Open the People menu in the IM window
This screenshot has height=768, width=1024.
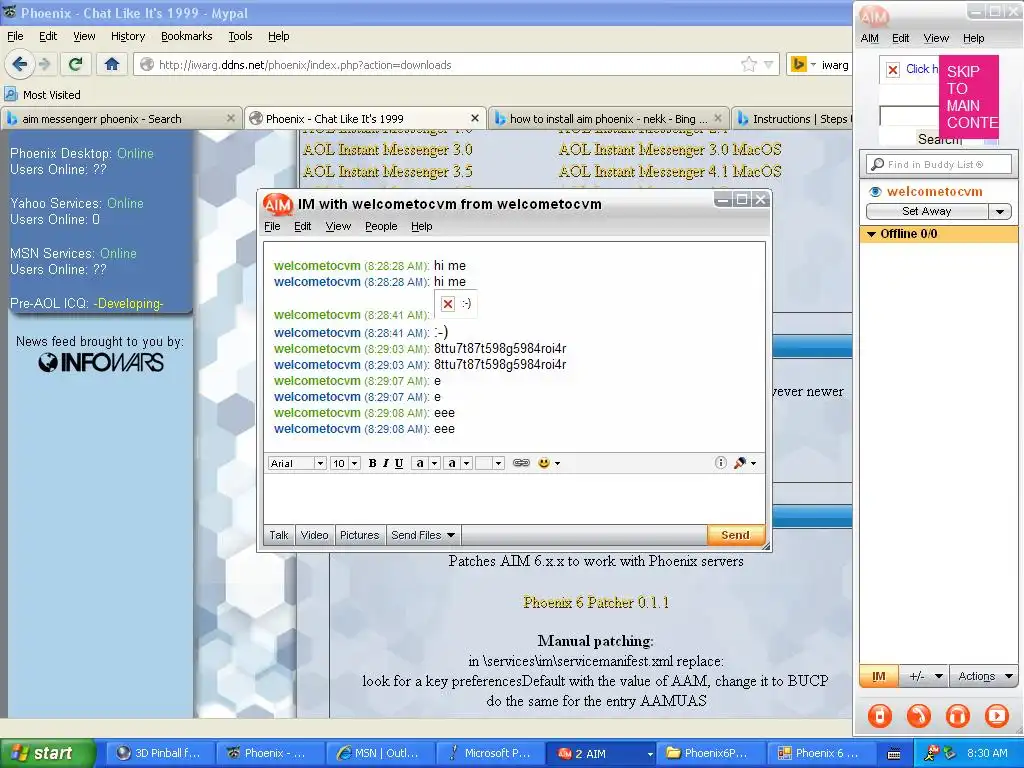point(381,226)
